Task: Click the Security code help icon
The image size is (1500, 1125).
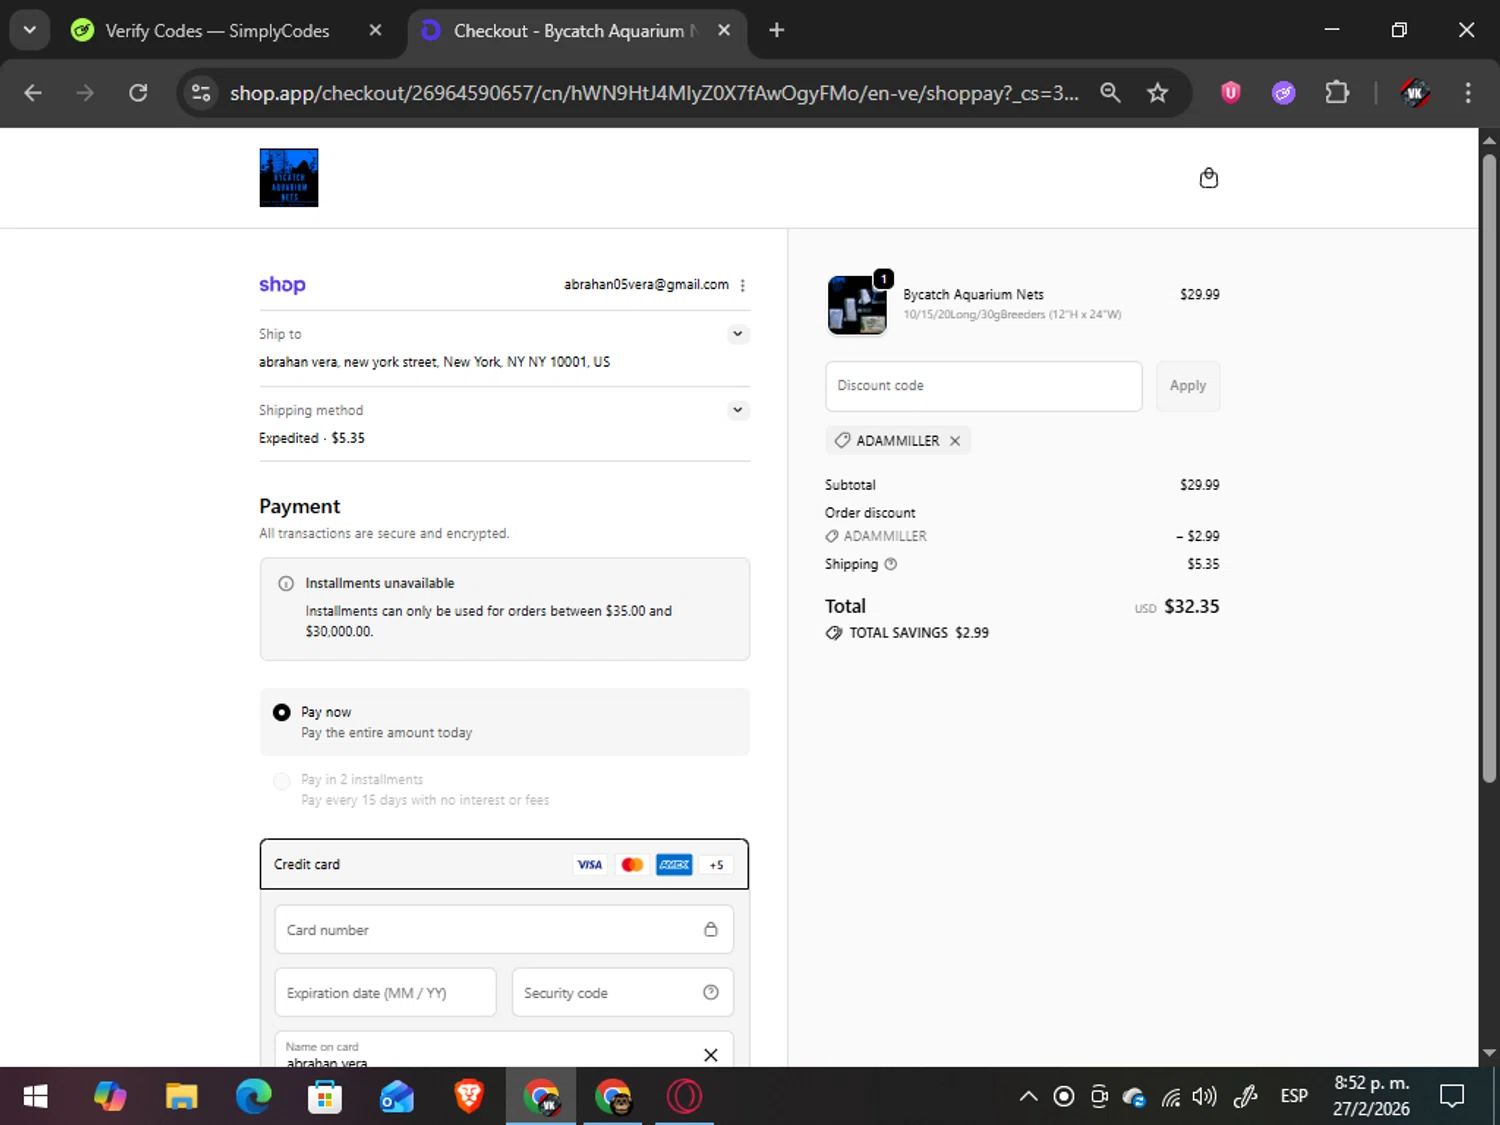Action: [x=711, y=993]
